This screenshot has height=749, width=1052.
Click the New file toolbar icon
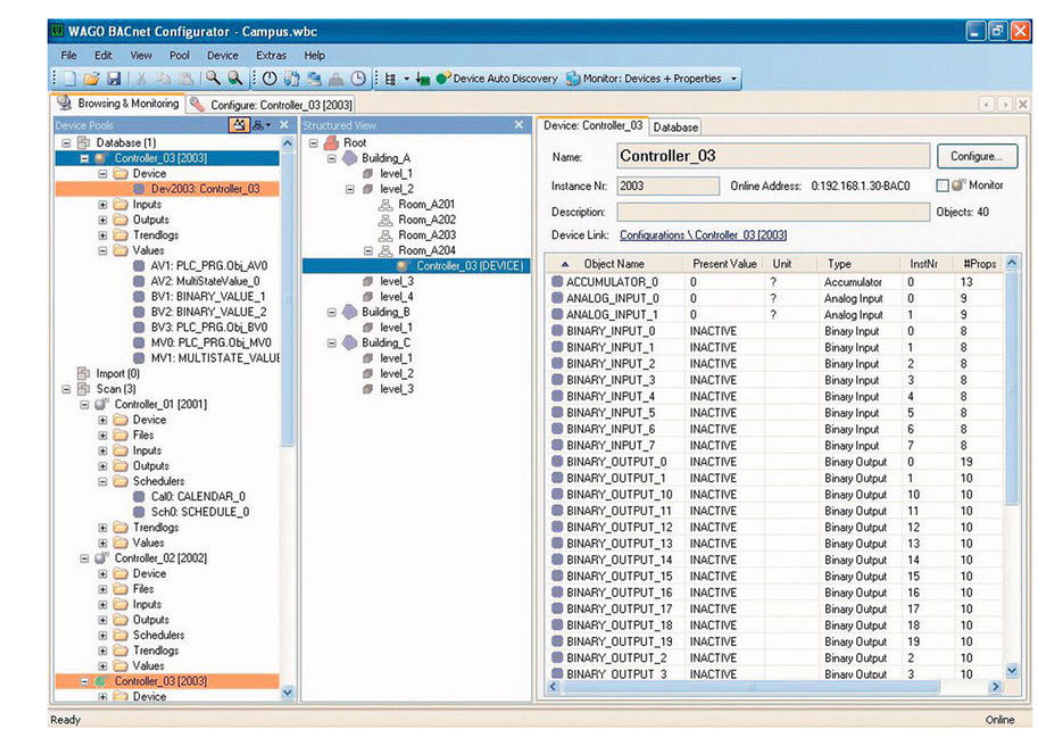click(x=70, y=79)
